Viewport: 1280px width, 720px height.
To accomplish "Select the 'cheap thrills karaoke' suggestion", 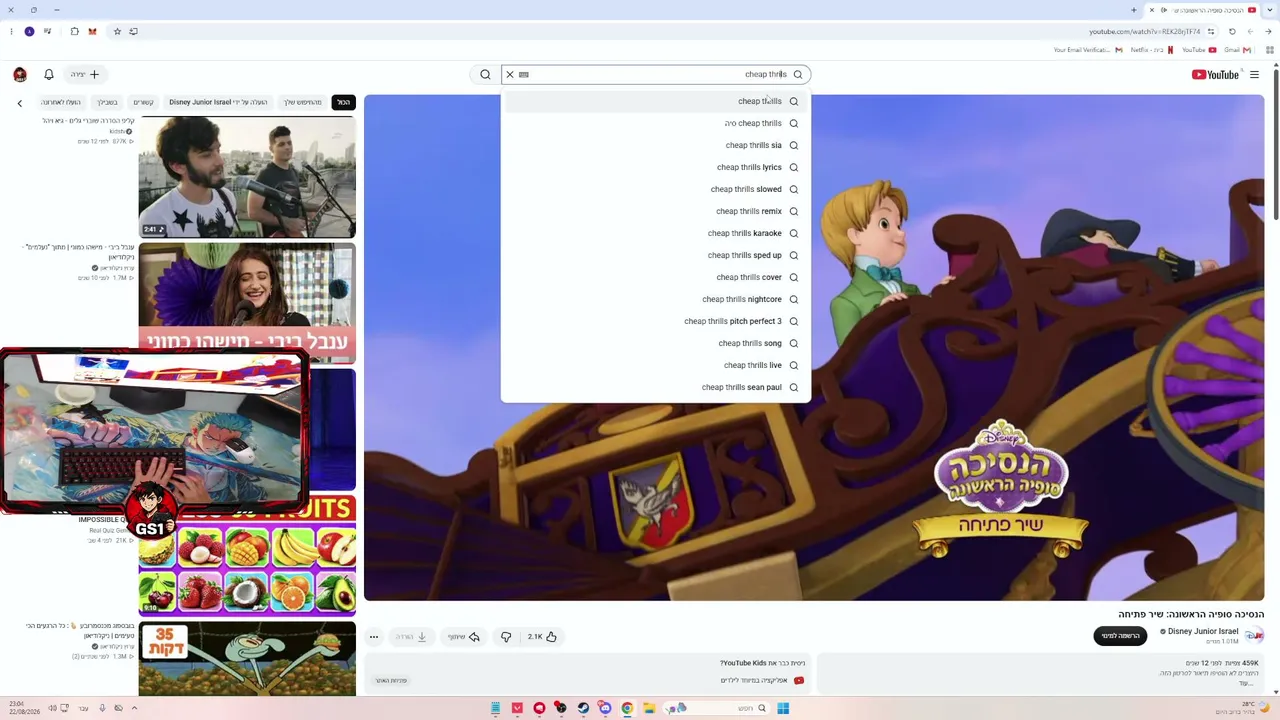I will pos(656,233).
